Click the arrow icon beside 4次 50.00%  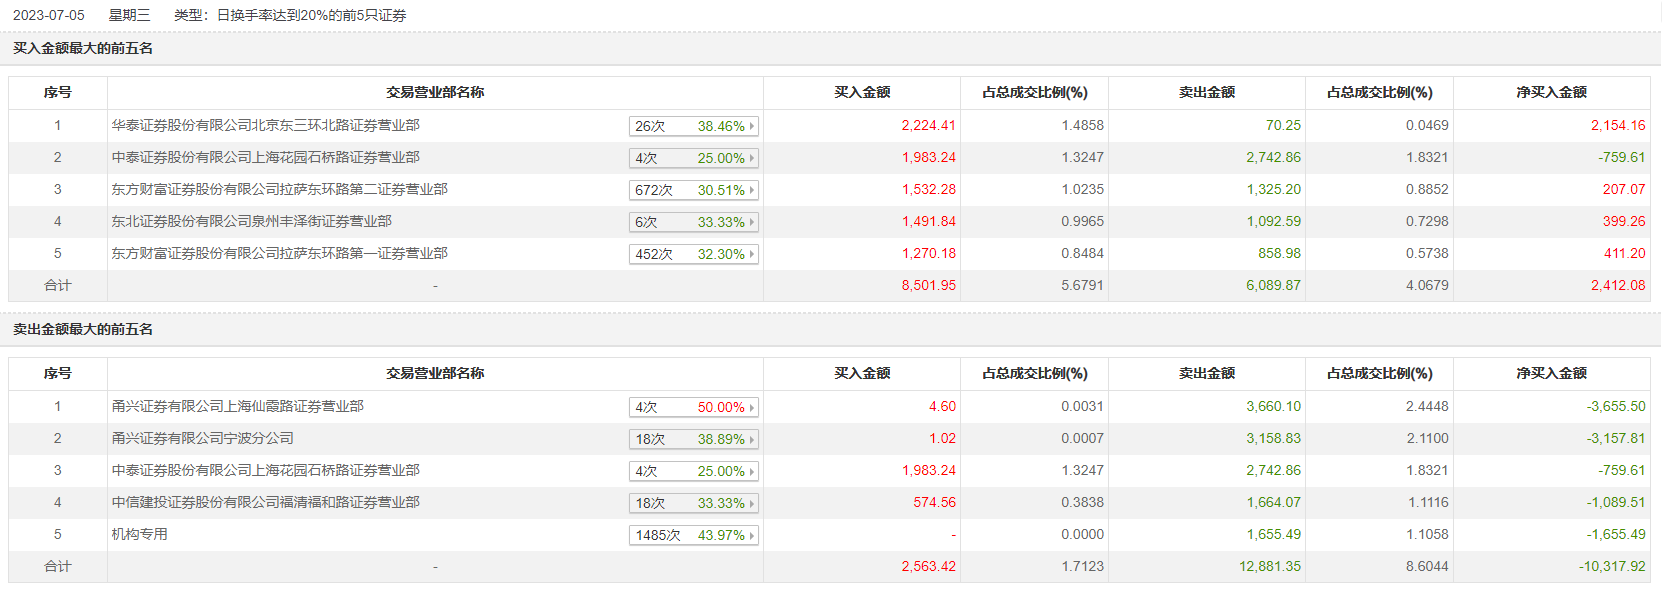(x=752, y=407)
